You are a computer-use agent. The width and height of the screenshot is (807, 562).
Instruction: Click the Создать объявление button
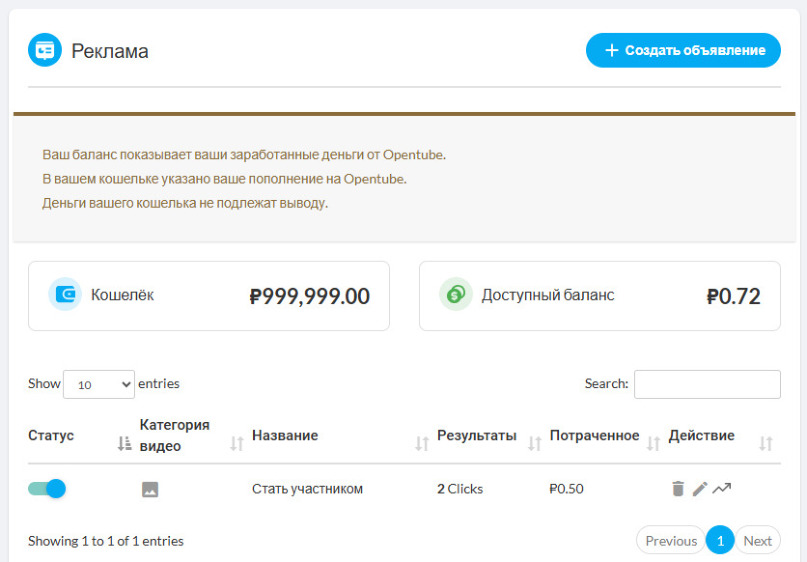(683, 50)
